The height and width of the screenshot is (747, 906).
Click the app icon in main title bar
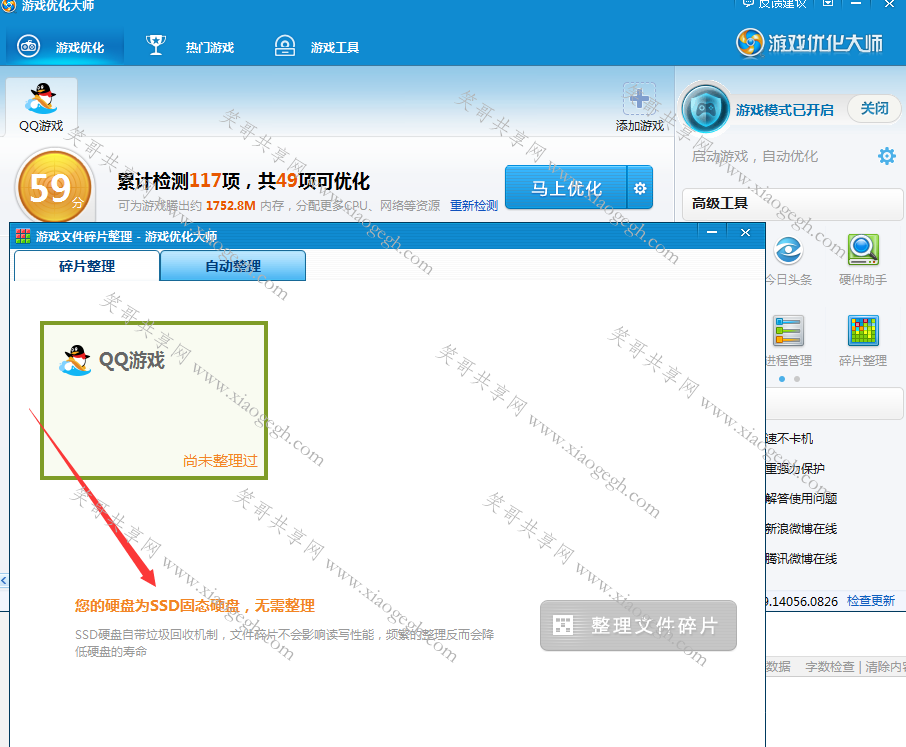click(9, 5)
